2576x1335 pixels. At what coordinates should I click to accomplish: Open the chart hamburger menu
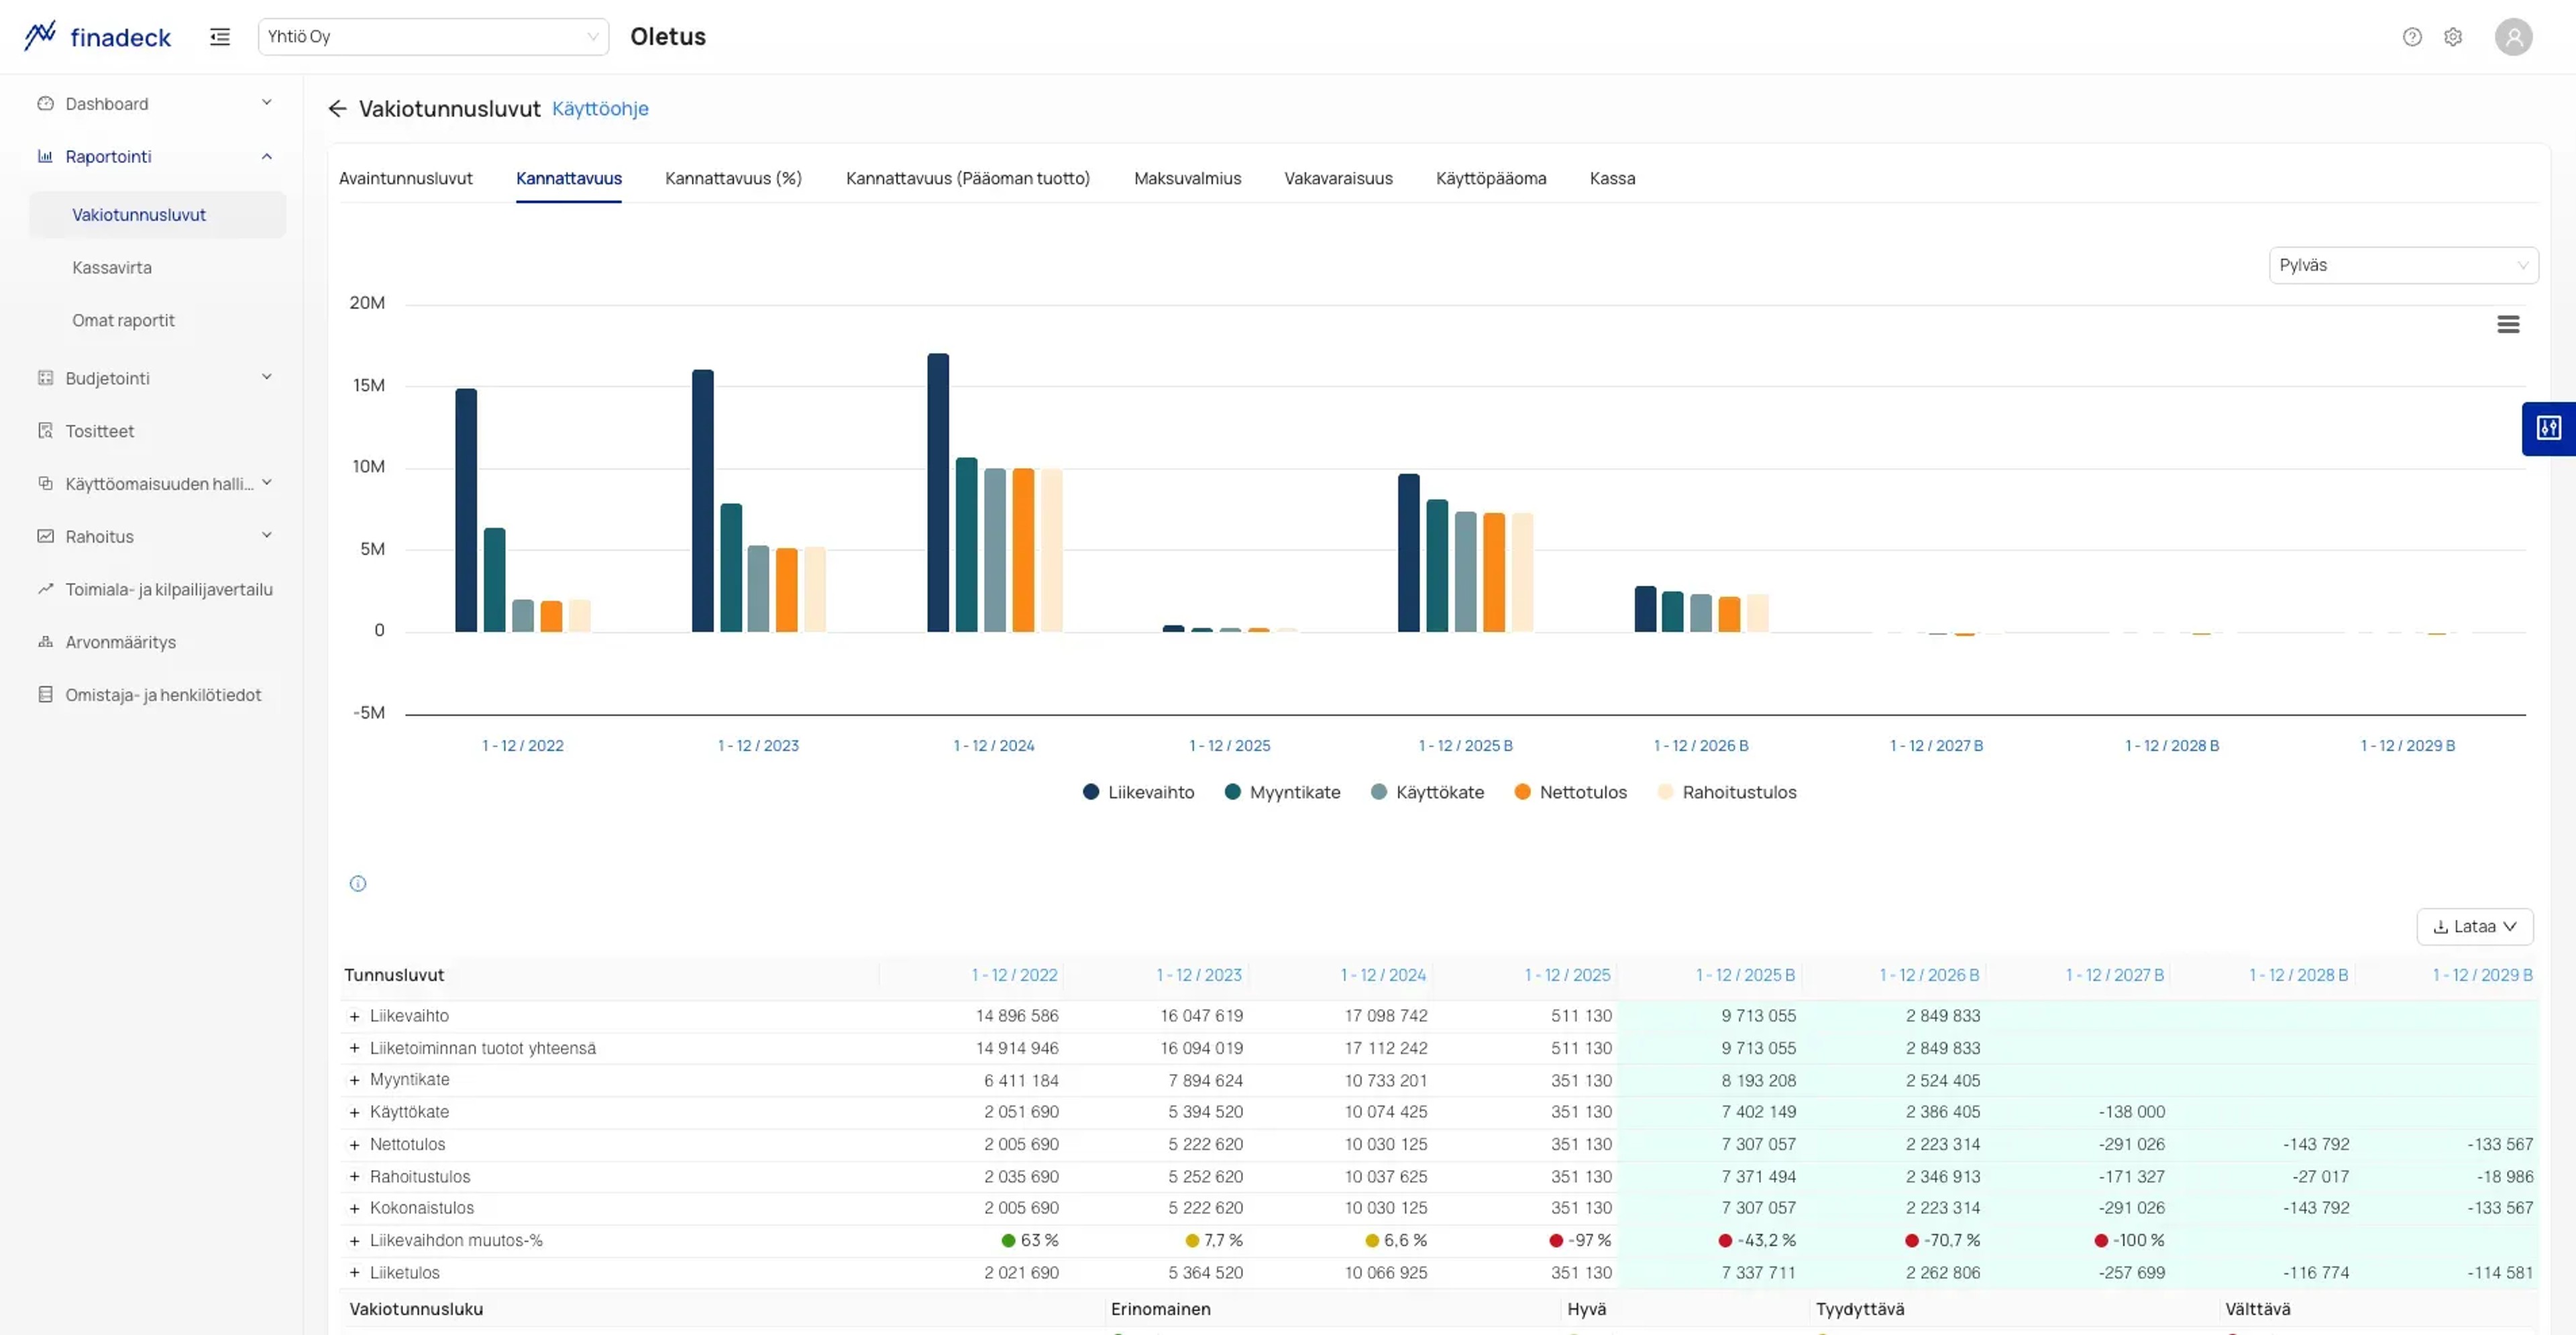pos(2508,324)
